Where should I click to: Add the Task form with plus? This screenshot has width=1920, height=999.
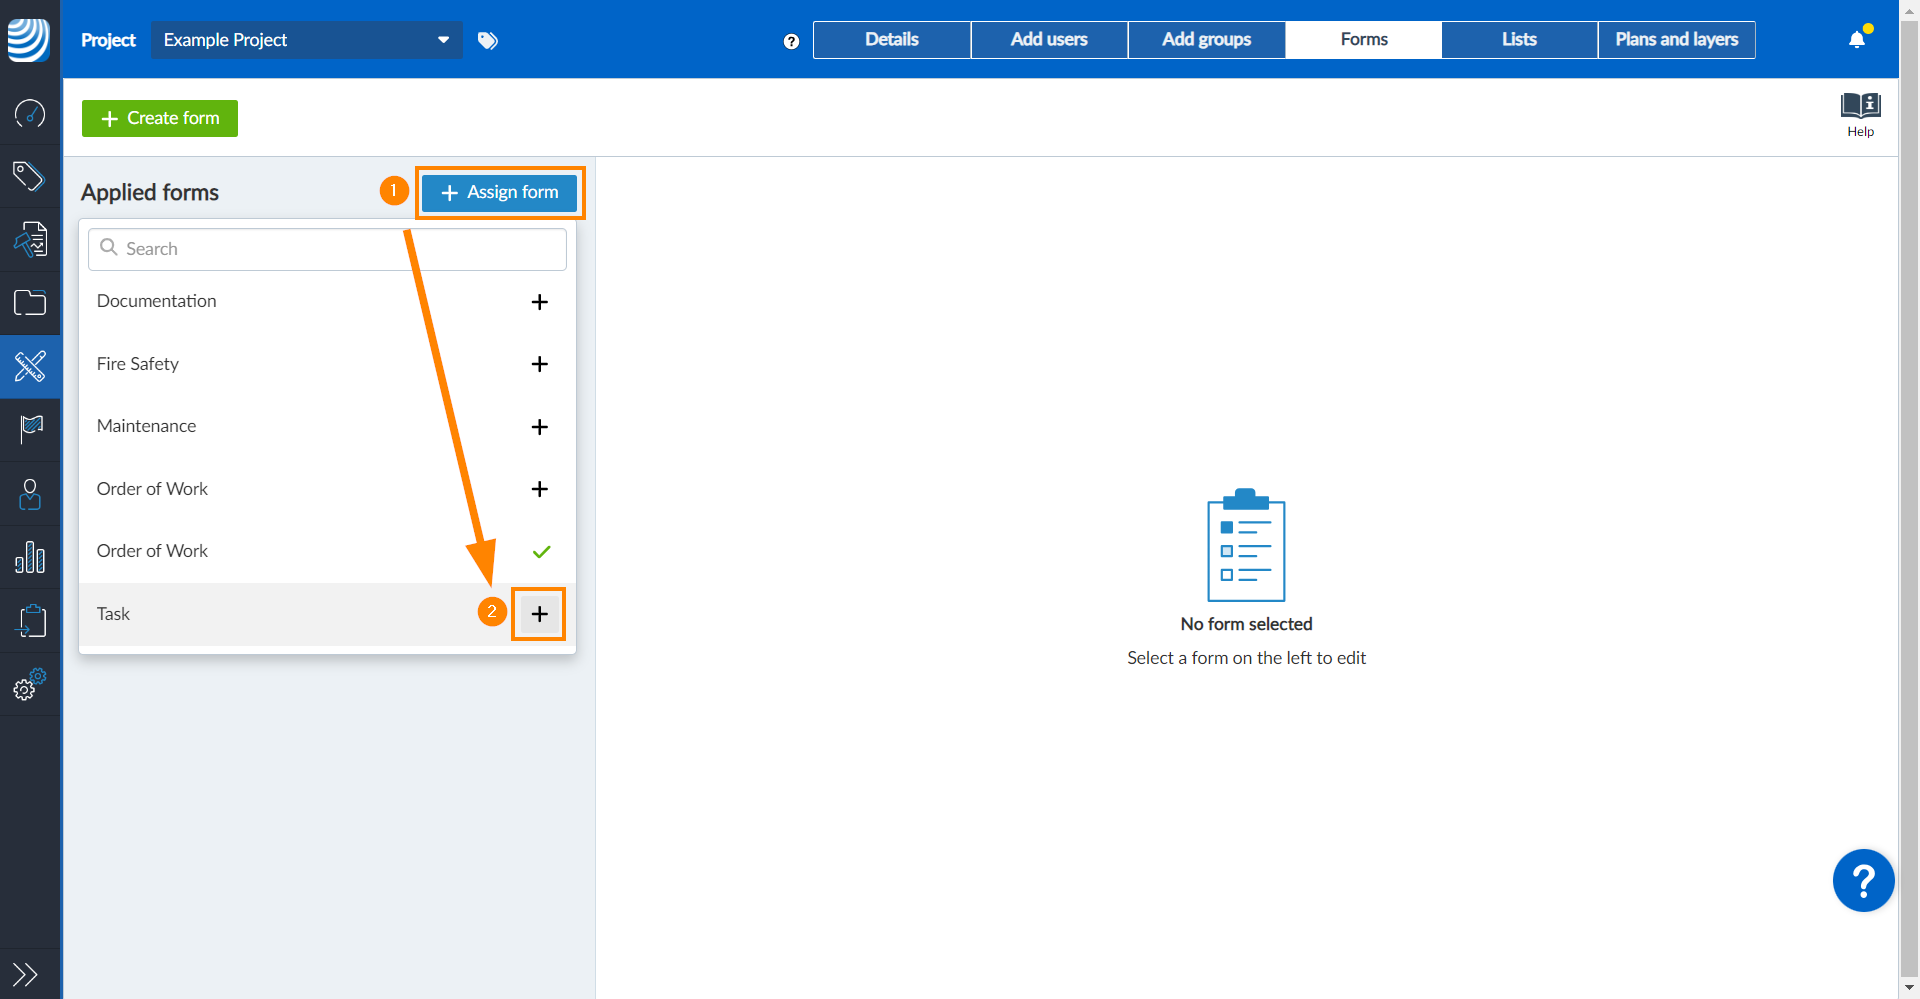pyautogui.click(x=539, y=614)
